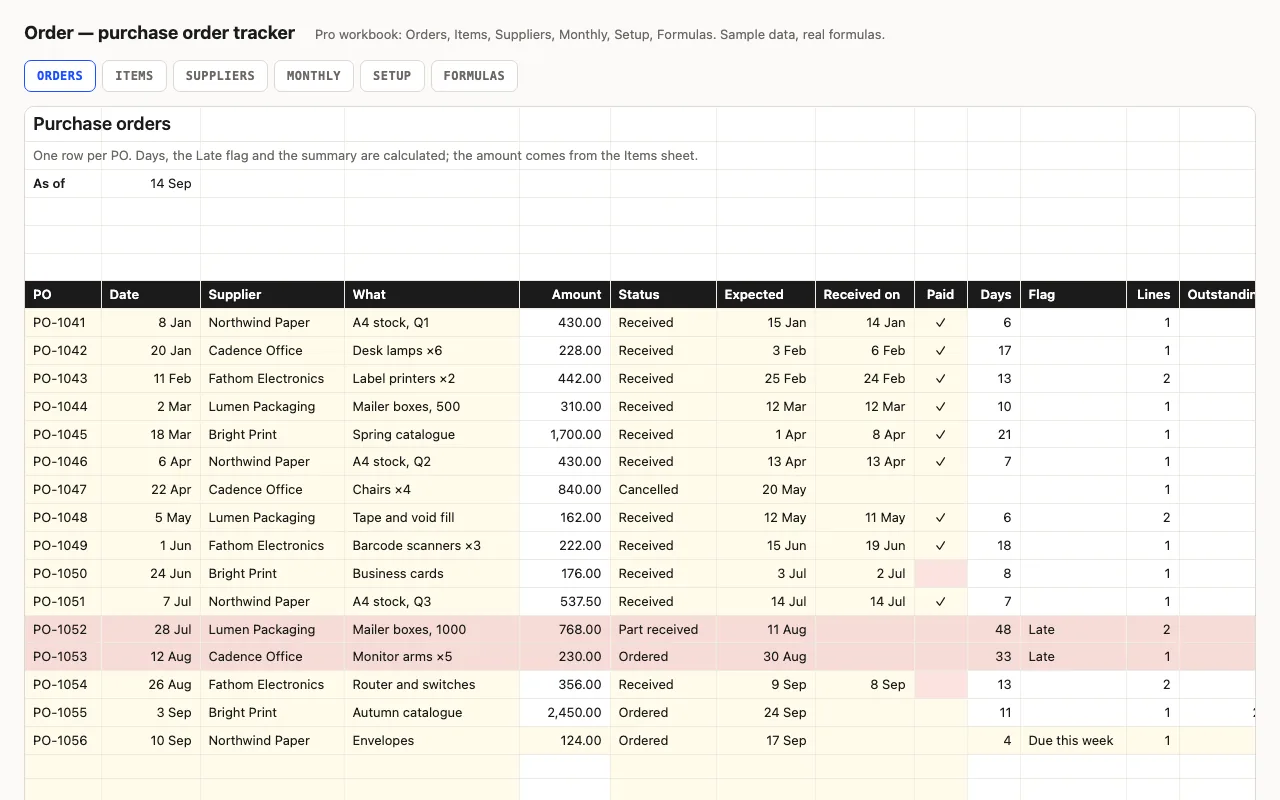Click the Expected column header
This screenshot has height=800, width=1280.
coord(766,295)
